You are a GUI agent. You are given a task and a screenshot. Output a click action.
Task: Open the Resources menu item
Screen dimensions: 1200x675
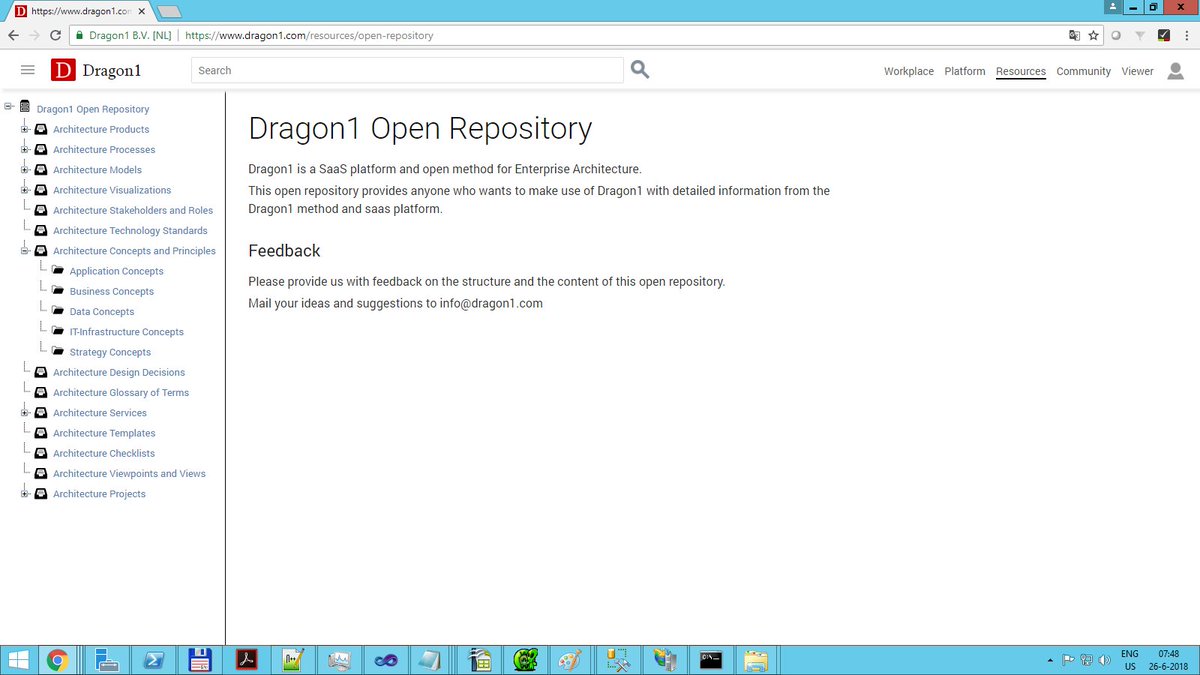tap(1021, 71)
